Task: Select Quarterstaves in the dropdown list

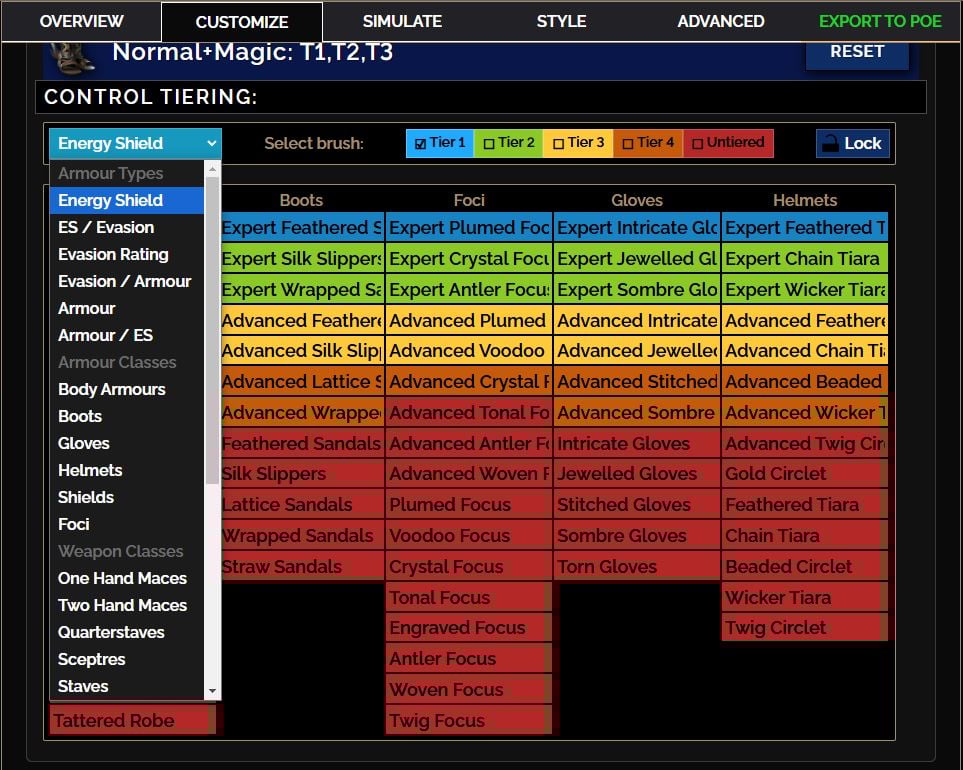Action: [x=111, y=632]
